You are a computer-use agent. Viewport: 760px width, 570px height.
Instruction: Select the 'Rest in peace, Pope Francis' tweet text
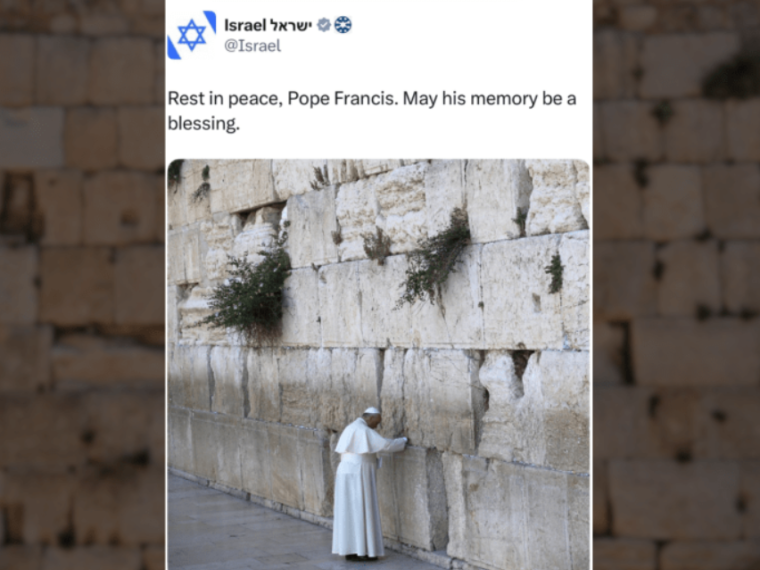click(x=372, y=111)
